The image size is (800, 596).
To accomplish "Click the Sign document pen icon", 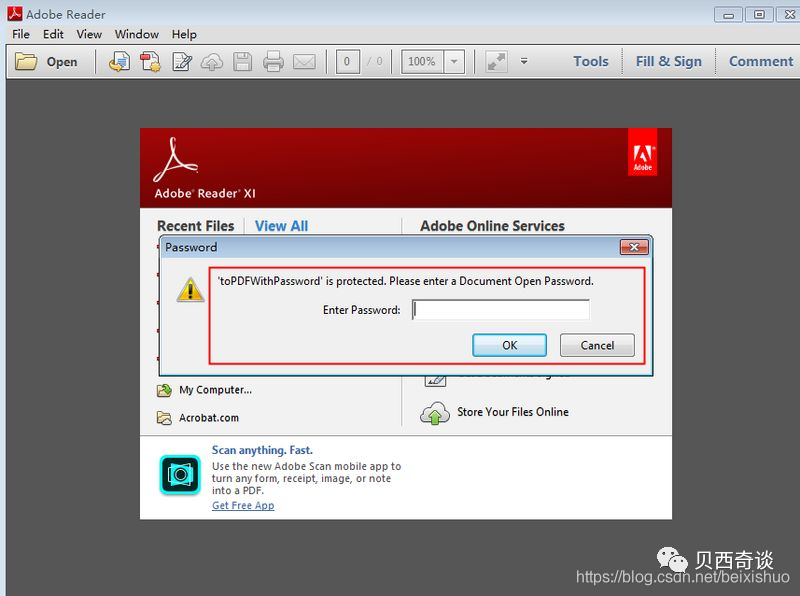I will [x=182, y=62].
